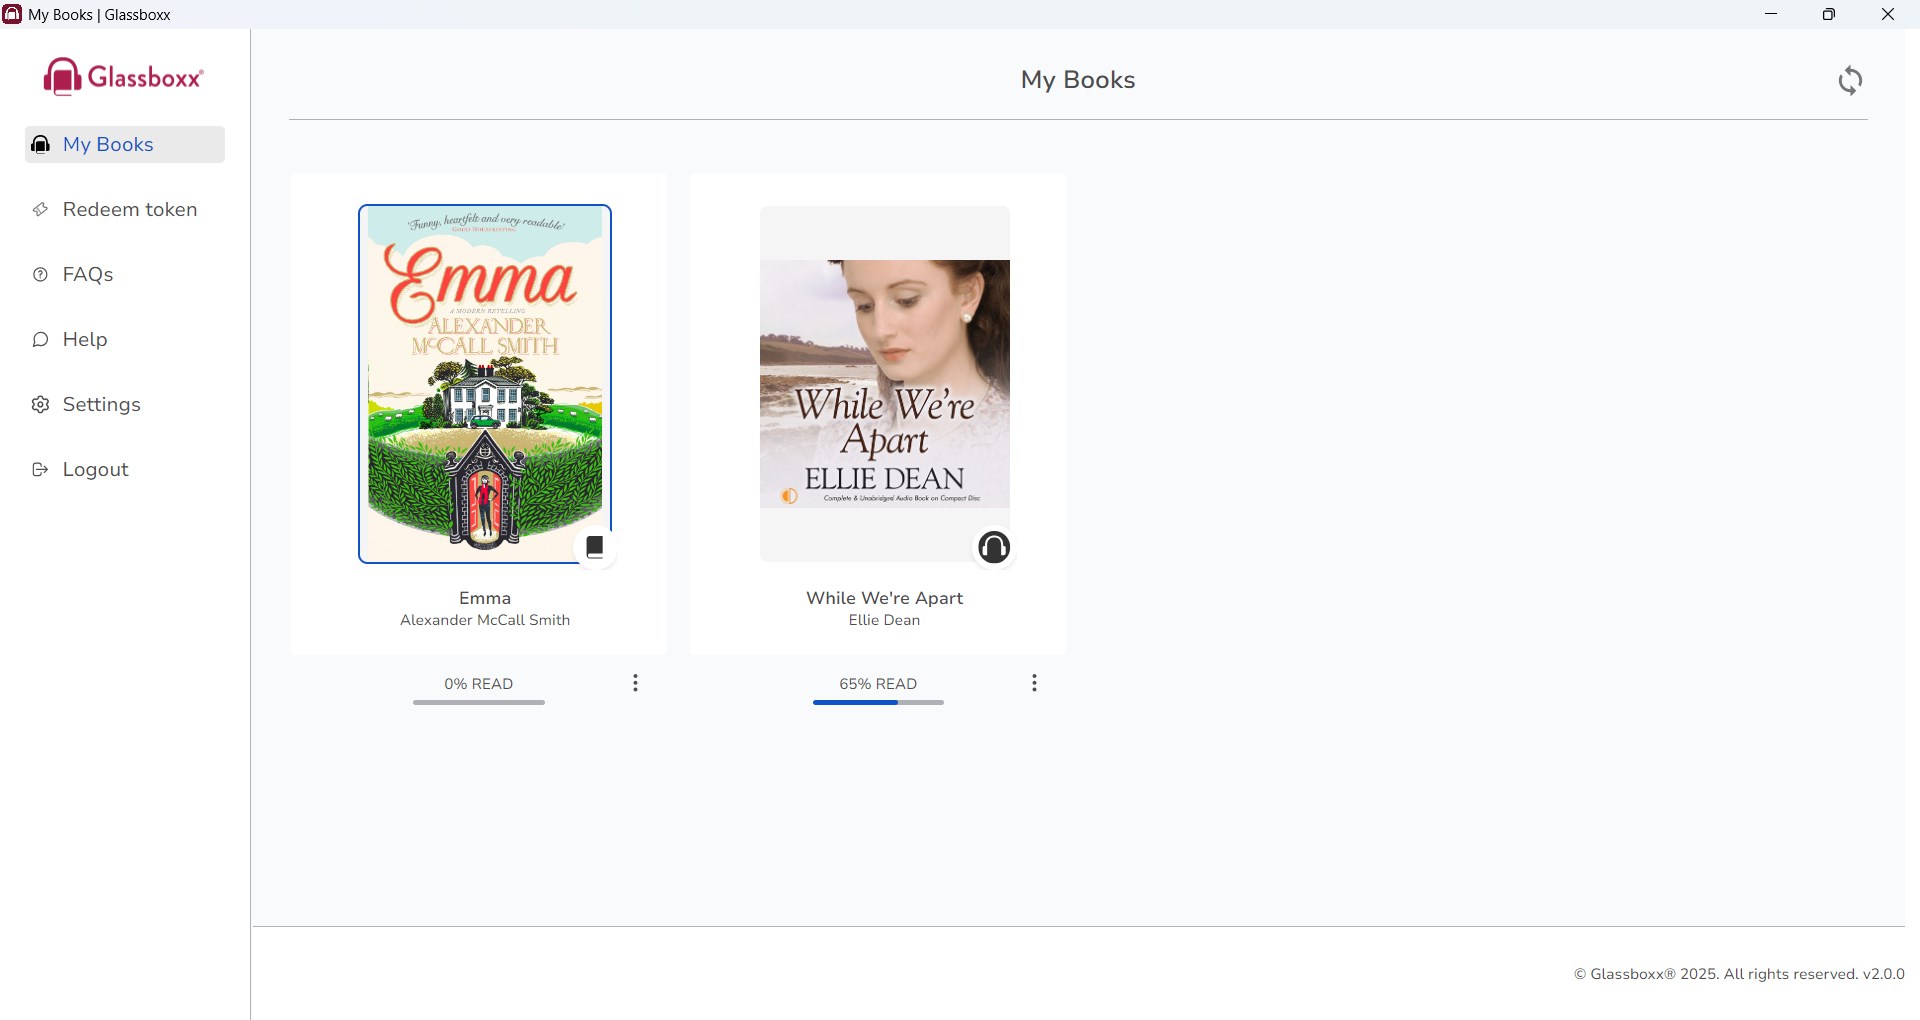Click the Logout arrow icon
Screen dimensions: 1920x1020
(40, 470)
